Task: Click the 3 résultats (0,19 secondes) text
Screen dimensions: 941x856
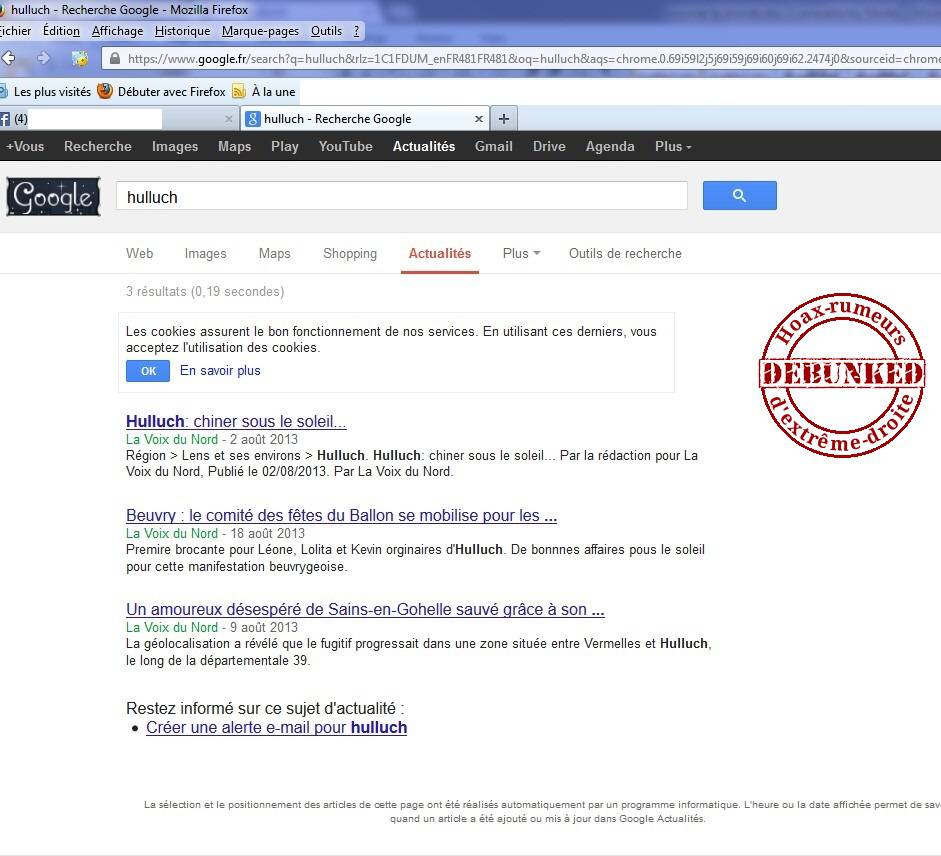Action: (x=205, y=292)
